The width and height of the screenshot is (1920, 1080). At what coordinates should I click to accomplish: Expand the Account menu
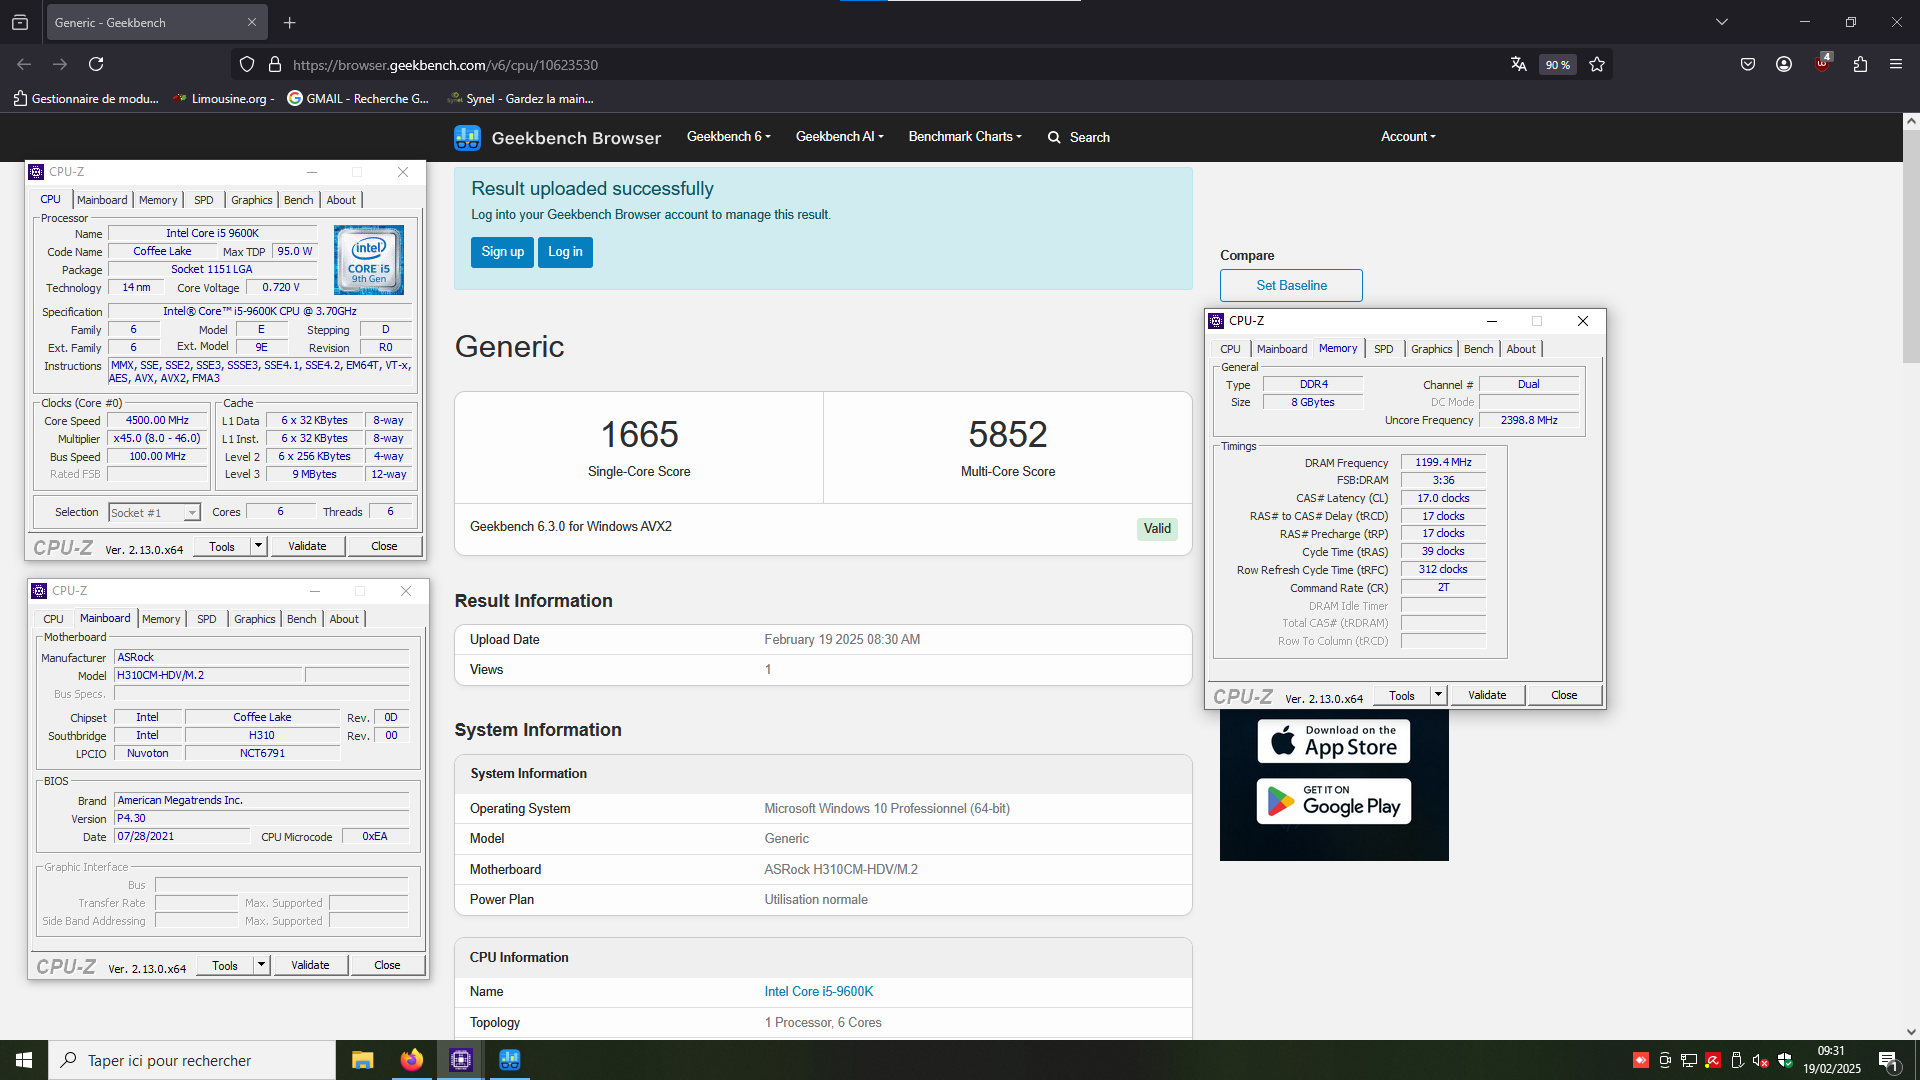coord(1408,137)
